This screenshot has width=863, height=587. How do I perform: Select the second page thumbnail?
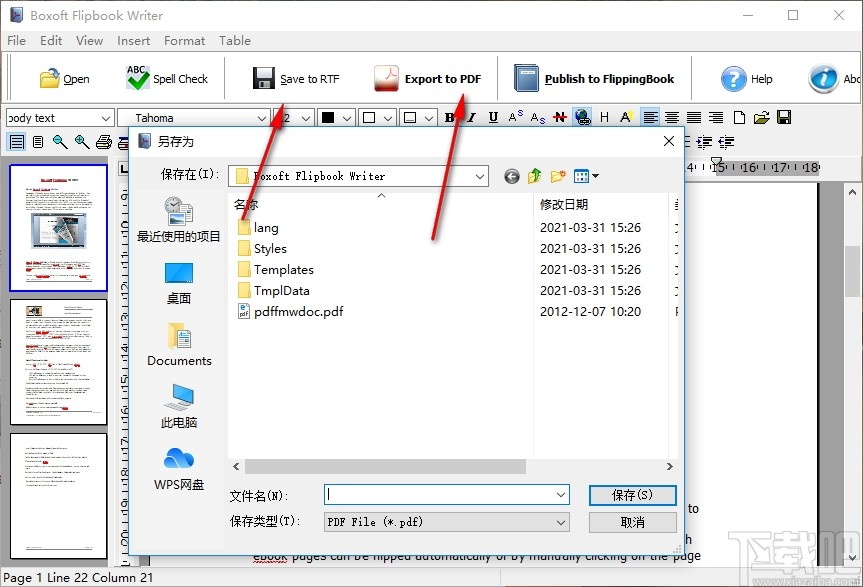click(57, 362)
